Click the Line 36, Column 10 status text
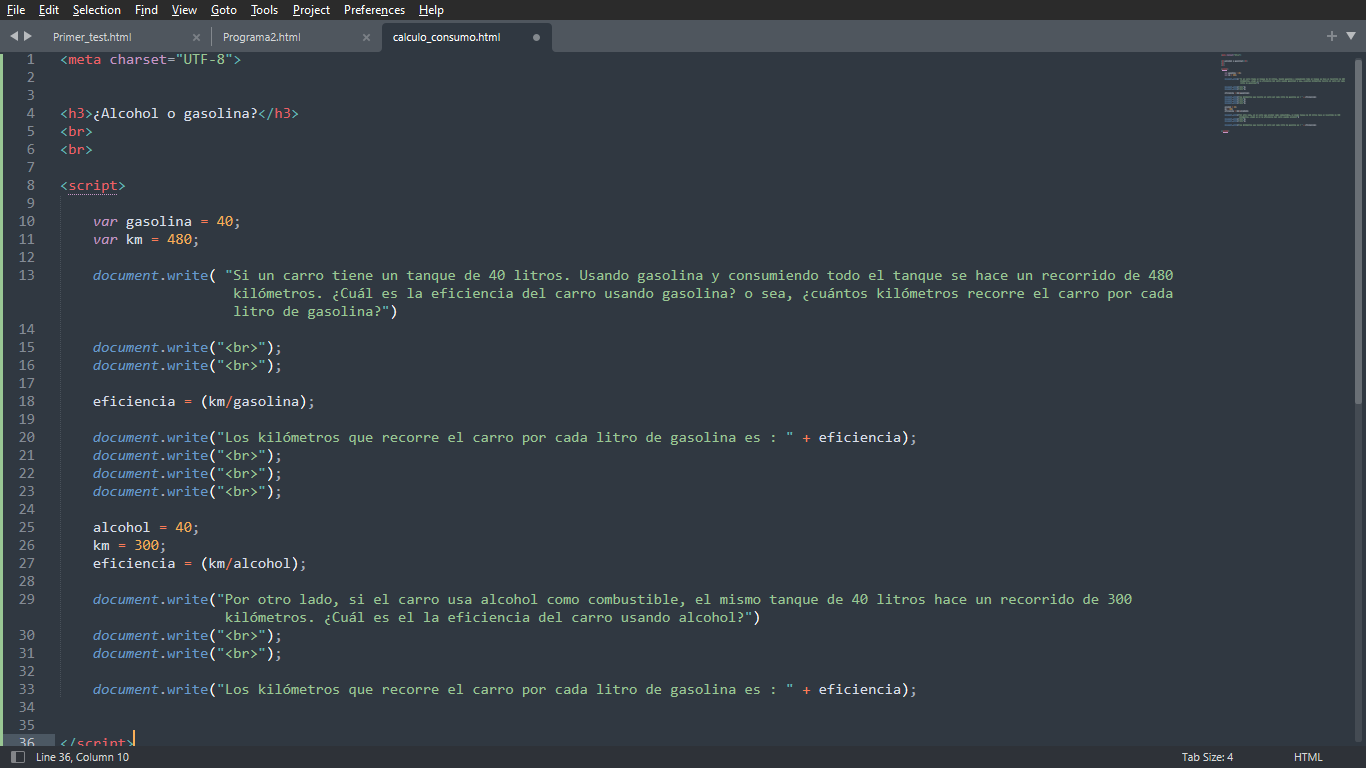The height and width of the screenshot is (768, 1366). [82, 757]
